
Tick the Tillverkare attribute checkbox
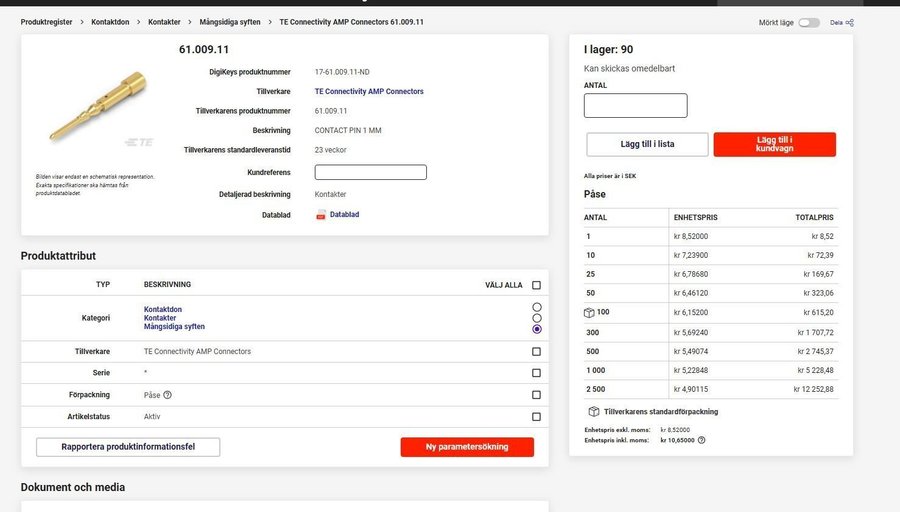point(536,352)
